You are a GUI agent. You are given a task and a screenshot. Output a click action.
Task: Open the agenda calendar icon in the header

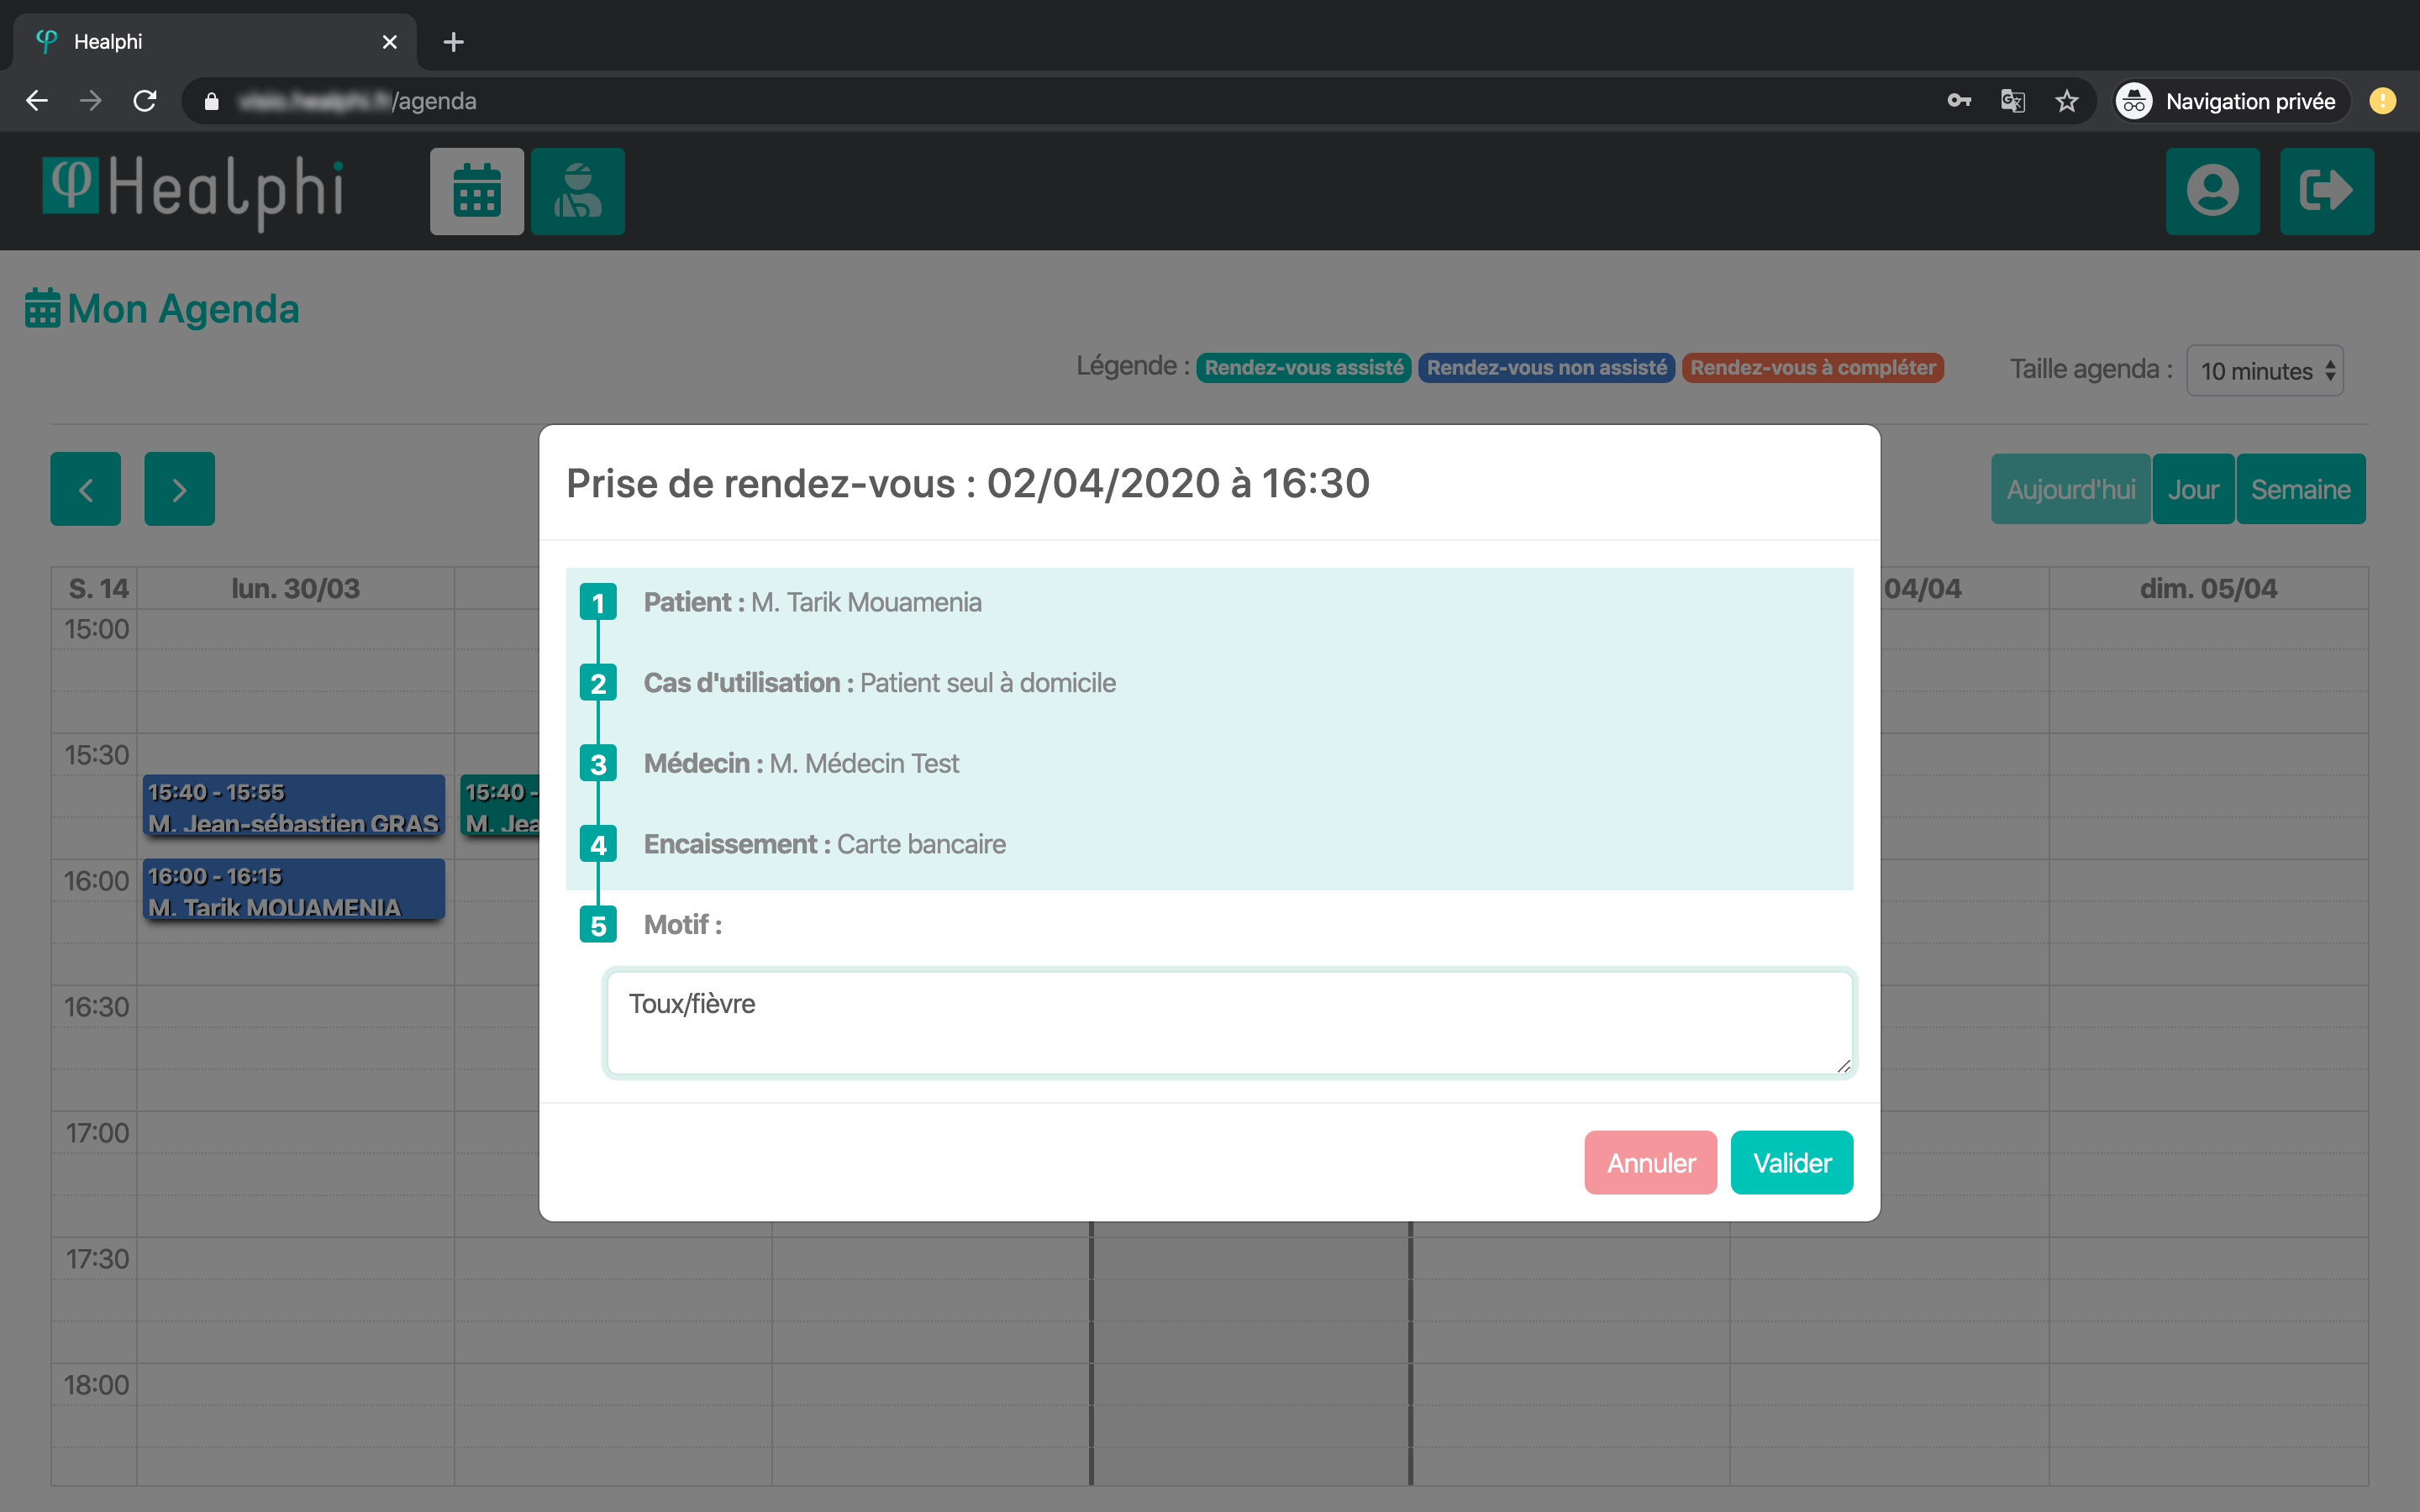[477, 191]
